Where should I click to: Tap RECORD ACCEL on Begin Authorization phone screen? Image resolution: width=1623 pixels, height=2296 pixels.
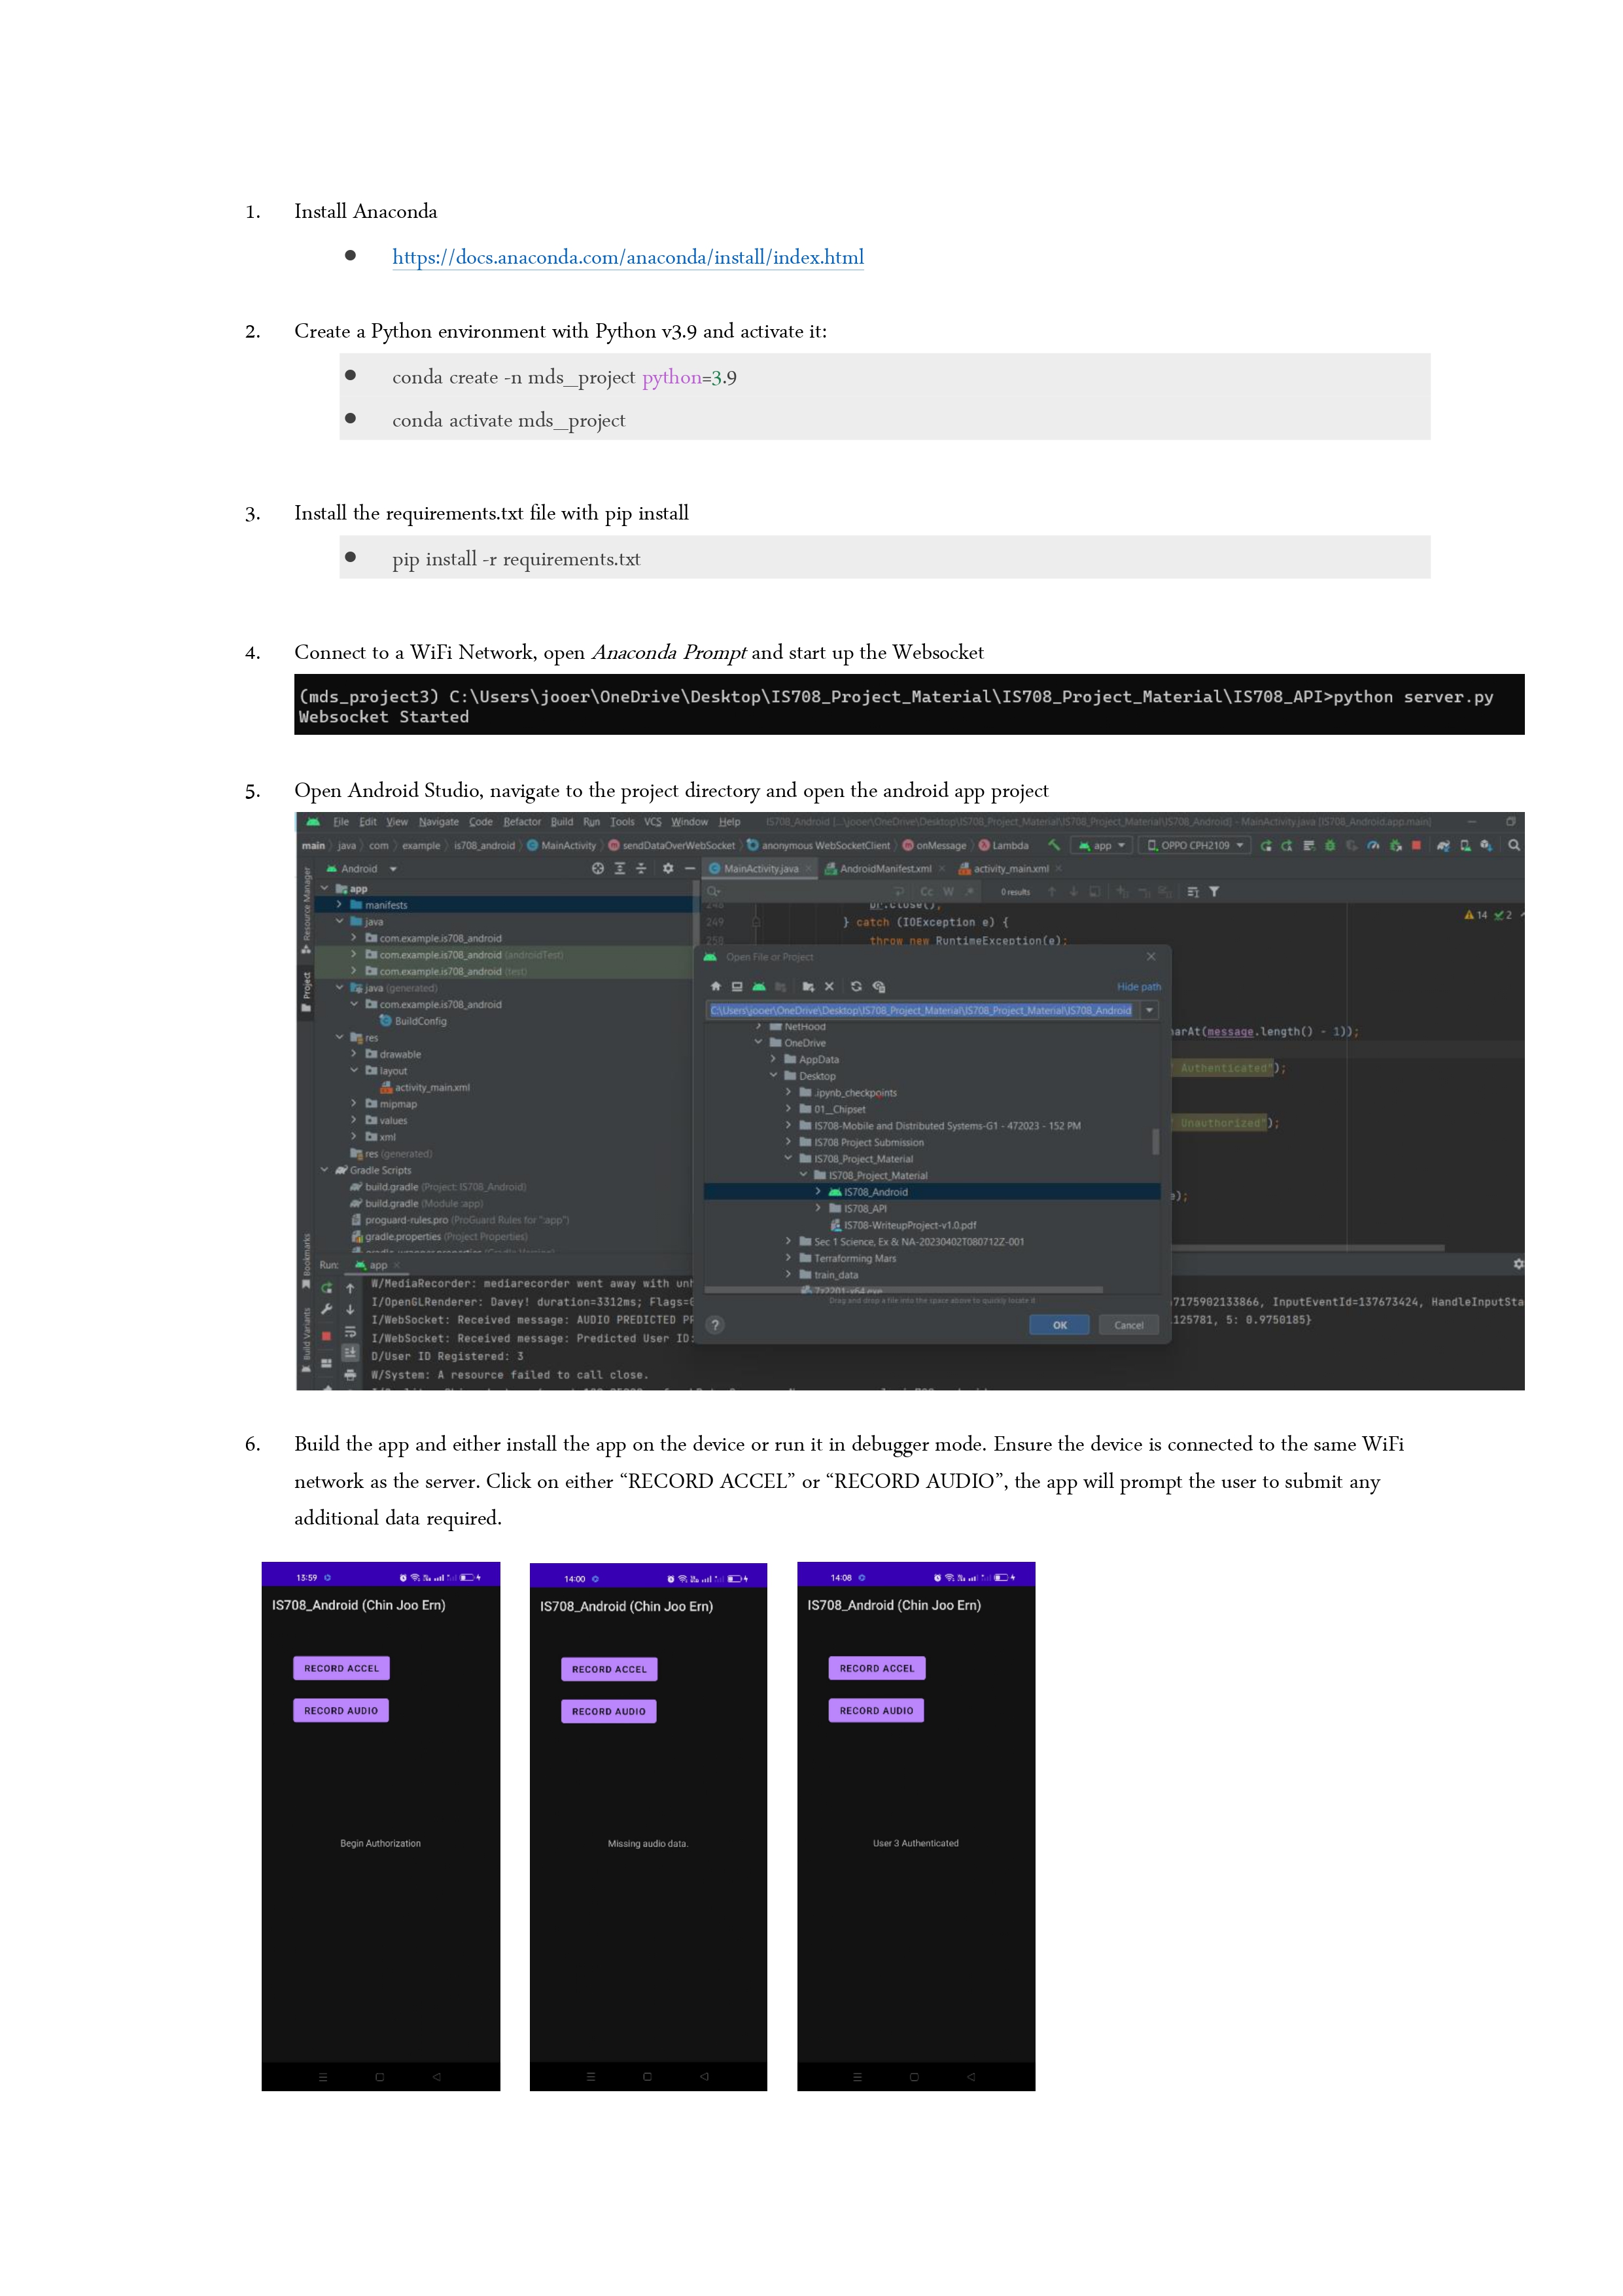[x=341, y=1668]
